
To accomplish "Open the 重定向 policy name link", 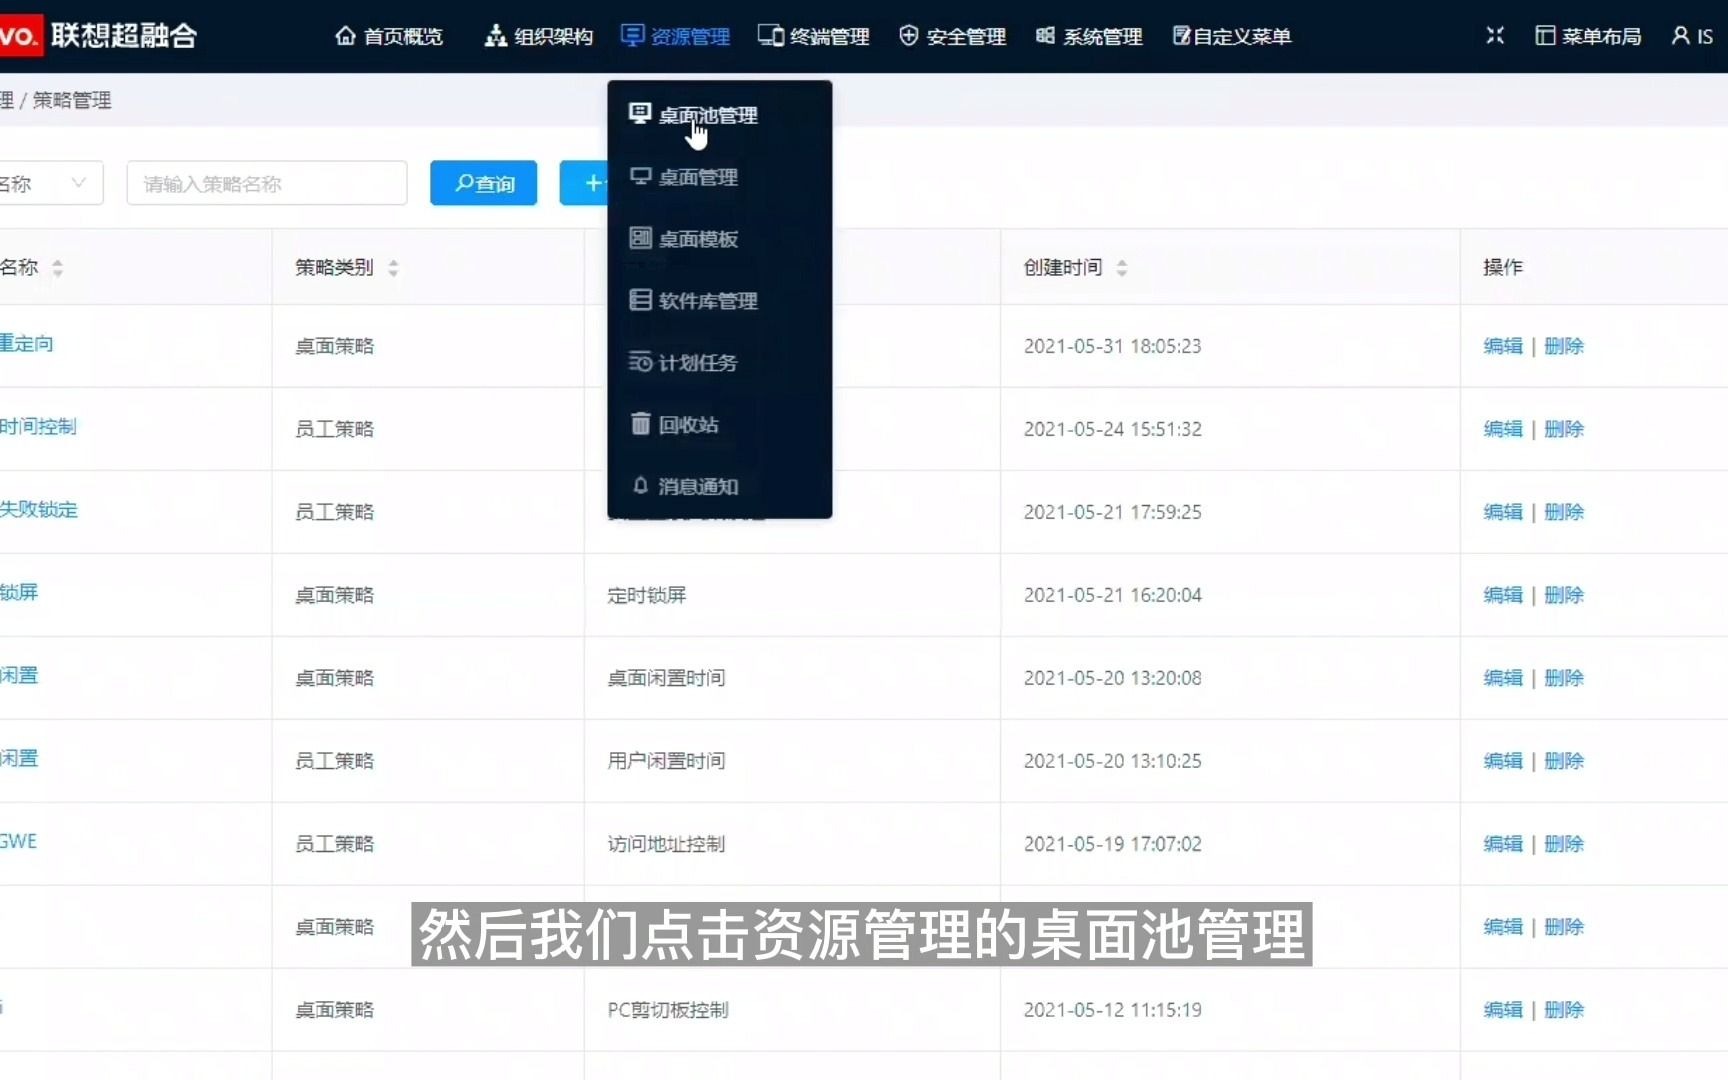I will coord(27,344).
